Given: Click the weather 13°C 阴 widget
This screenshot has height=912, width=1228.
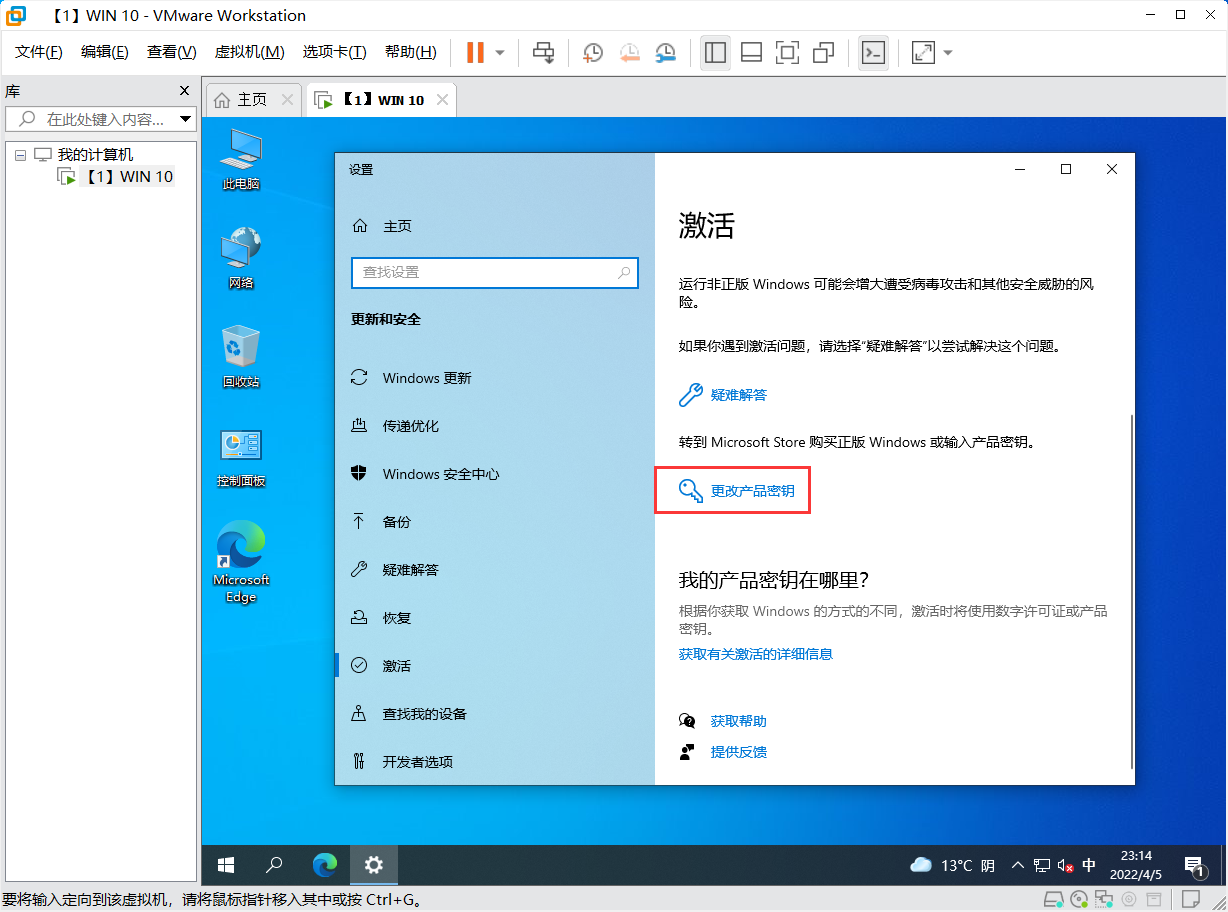Looking at the screenshot, I should tap(951, 865).
